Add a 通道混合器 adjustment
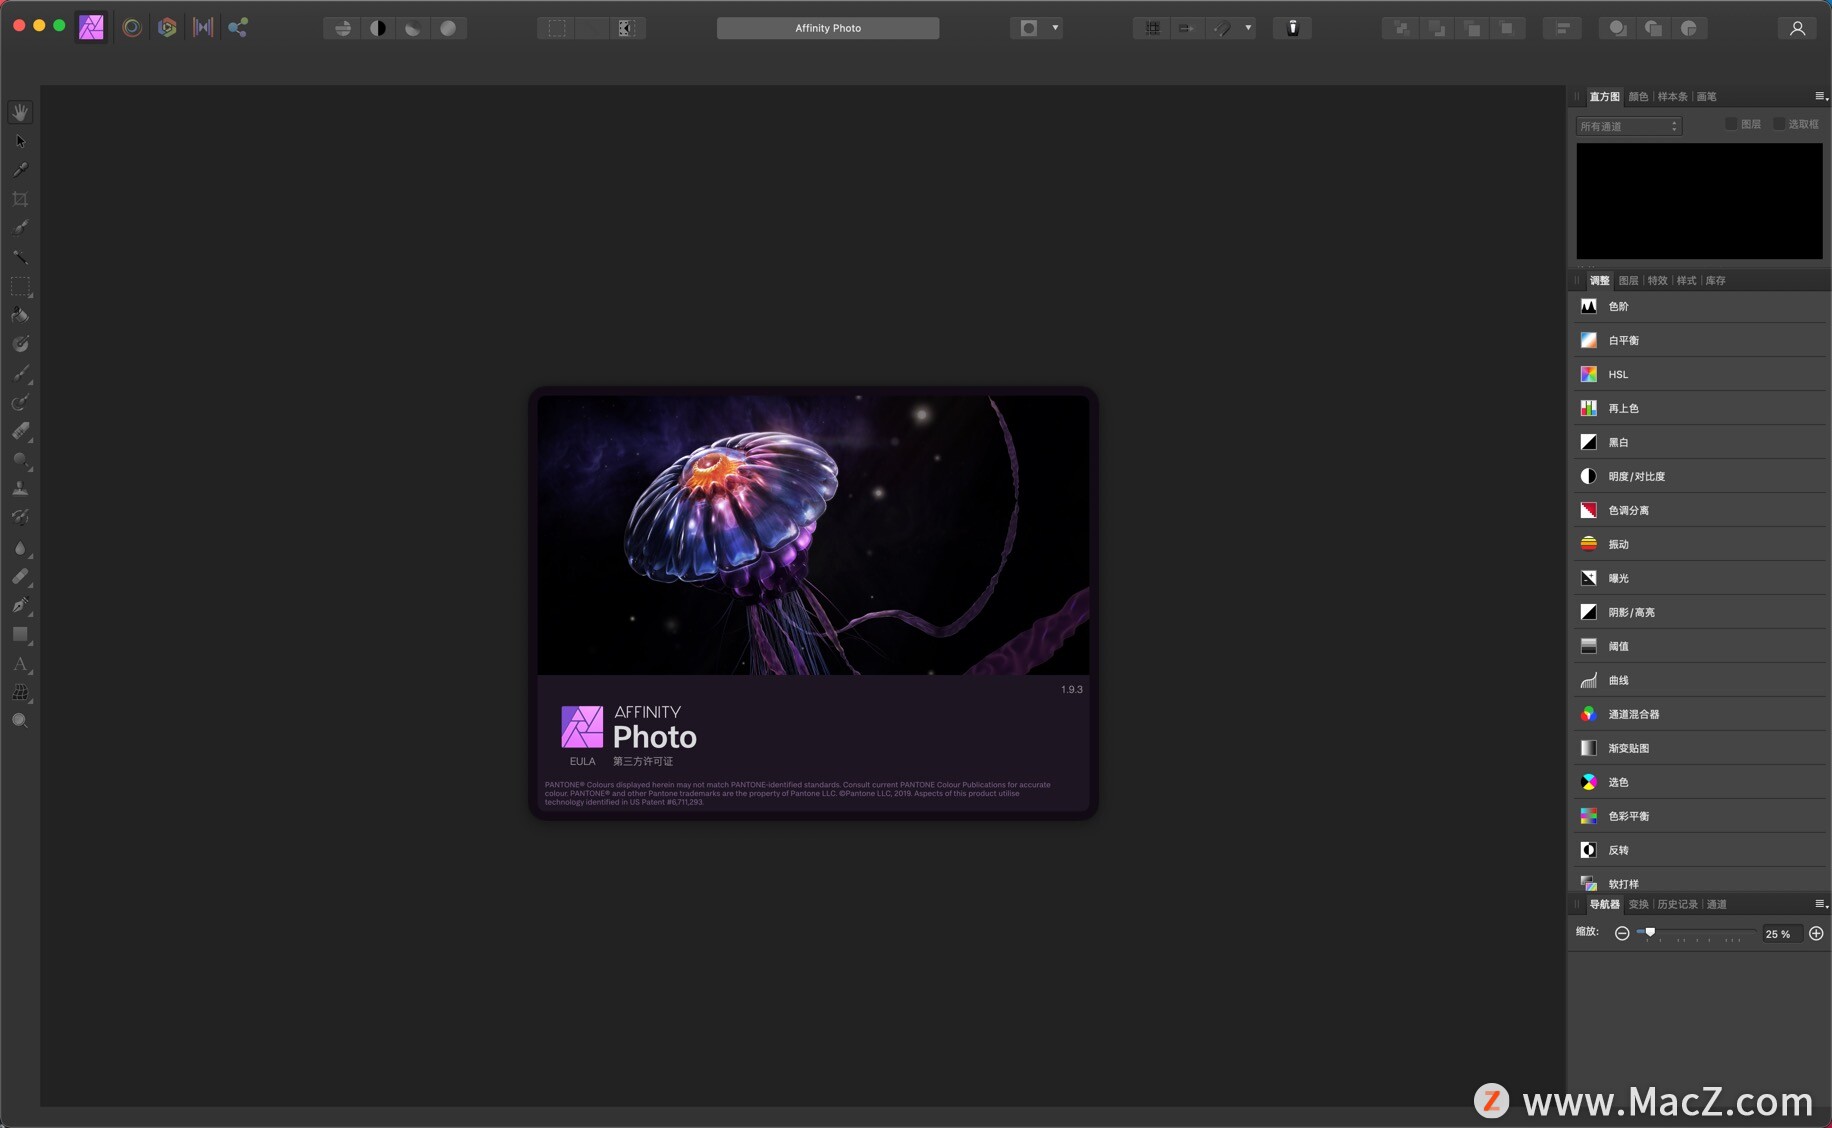The height and width of the screenshot is (1128, 1832). click(1699, 715)
